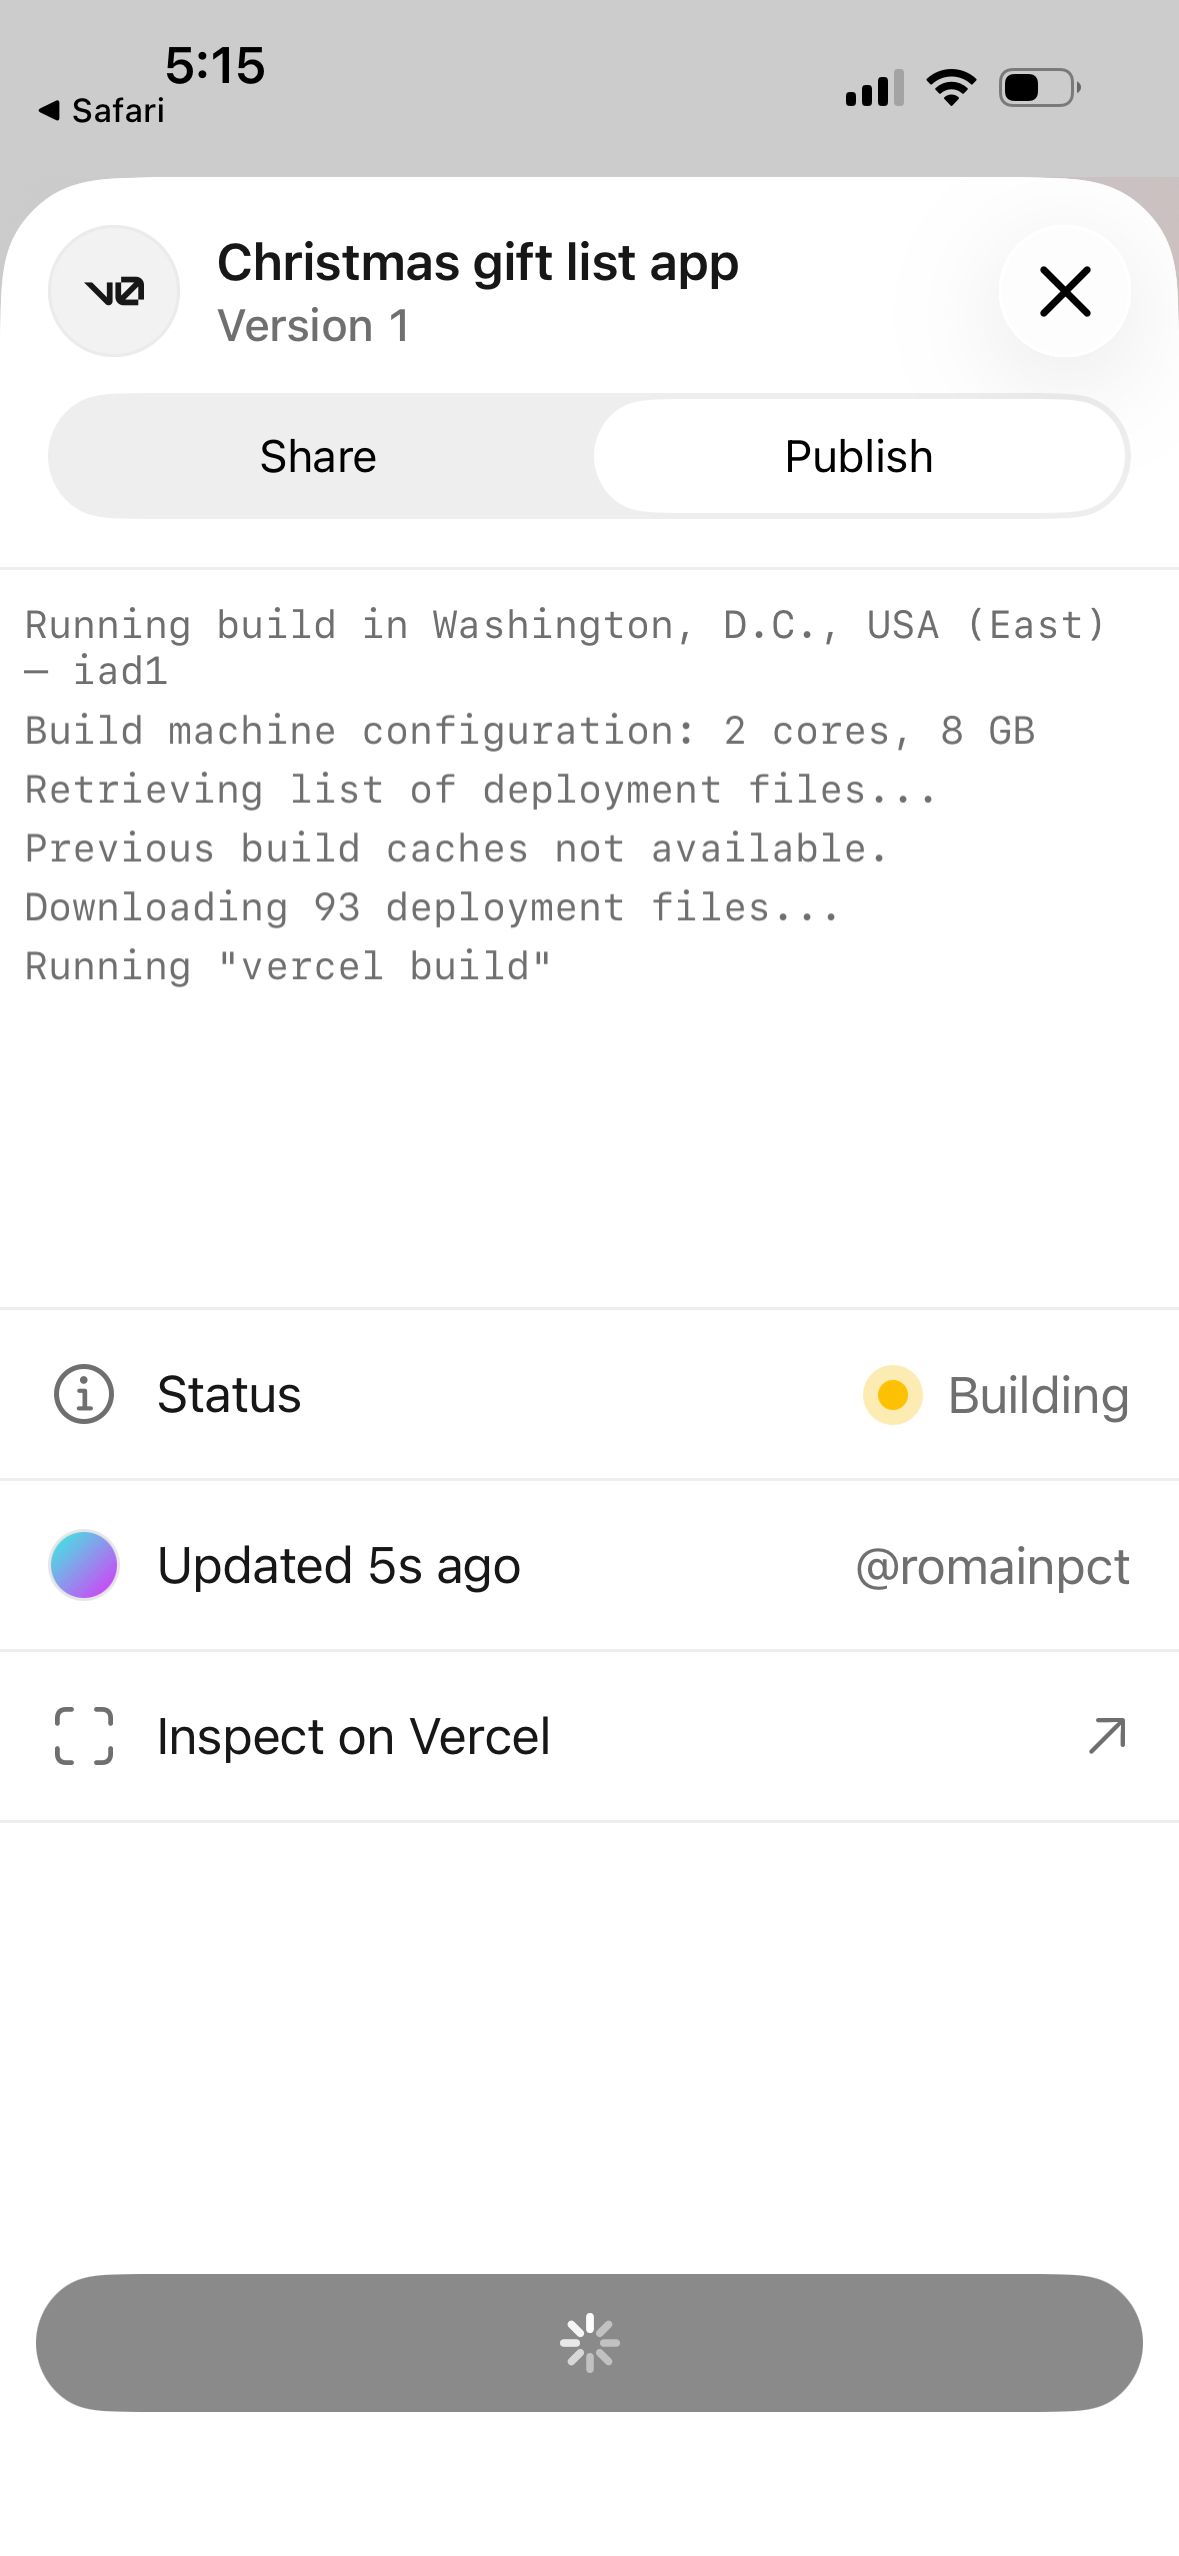Tap the Status info icon
This screenshot has height=2556, width=1179.
tap(84, 1394)
